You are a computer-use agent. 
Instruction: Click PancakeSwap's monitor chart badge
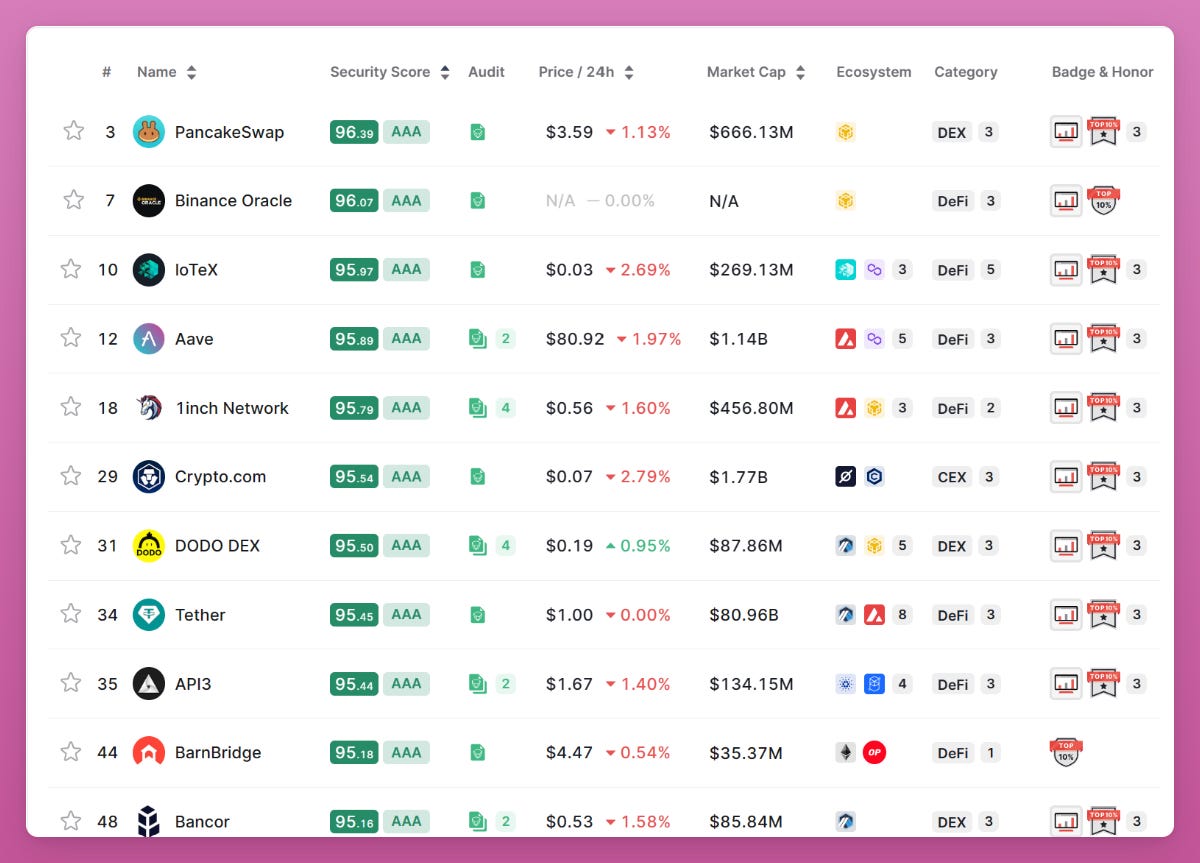[x=1066, y=131]
